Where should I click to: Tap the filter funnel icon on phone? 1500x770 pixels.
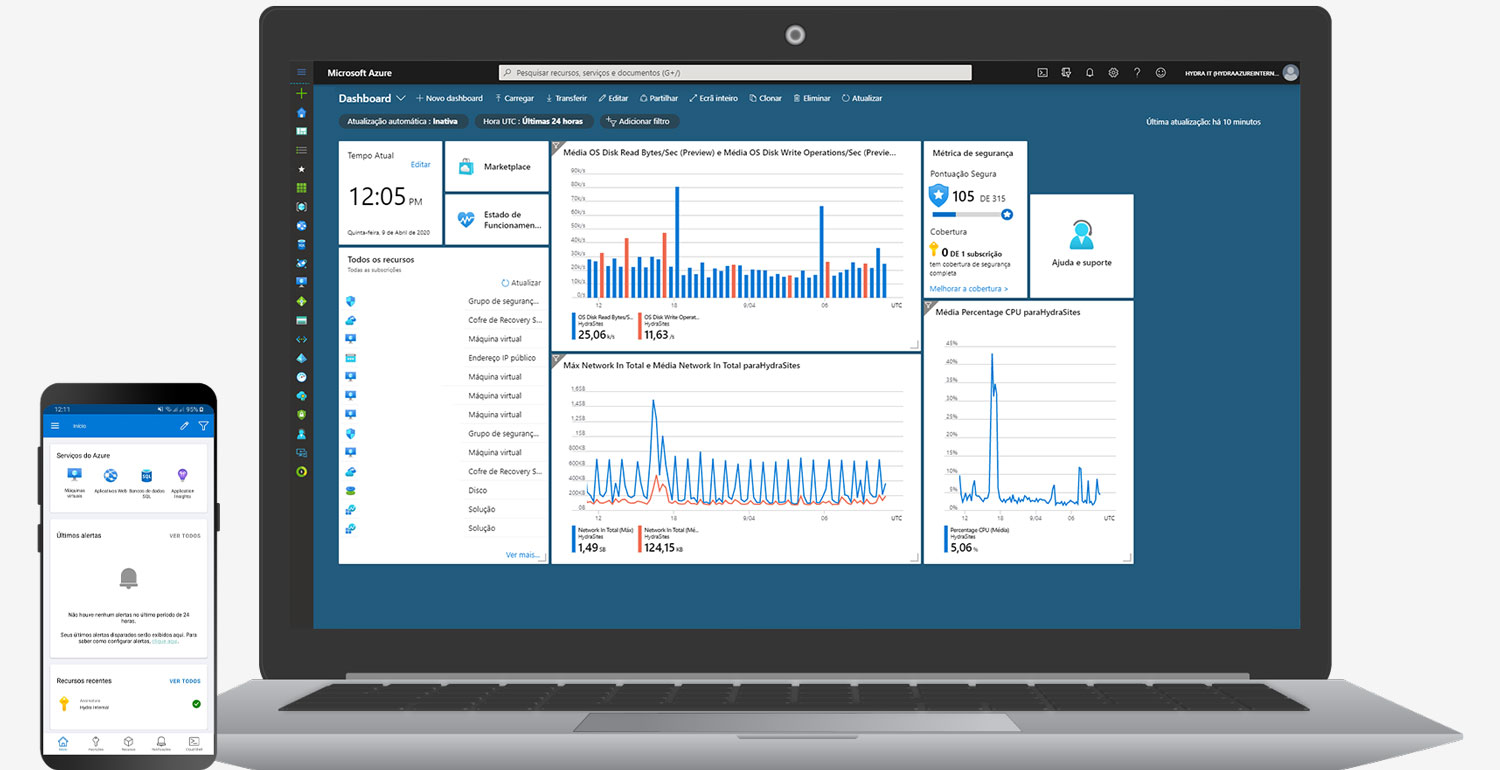pyautogui.click(x=203, y=426)
